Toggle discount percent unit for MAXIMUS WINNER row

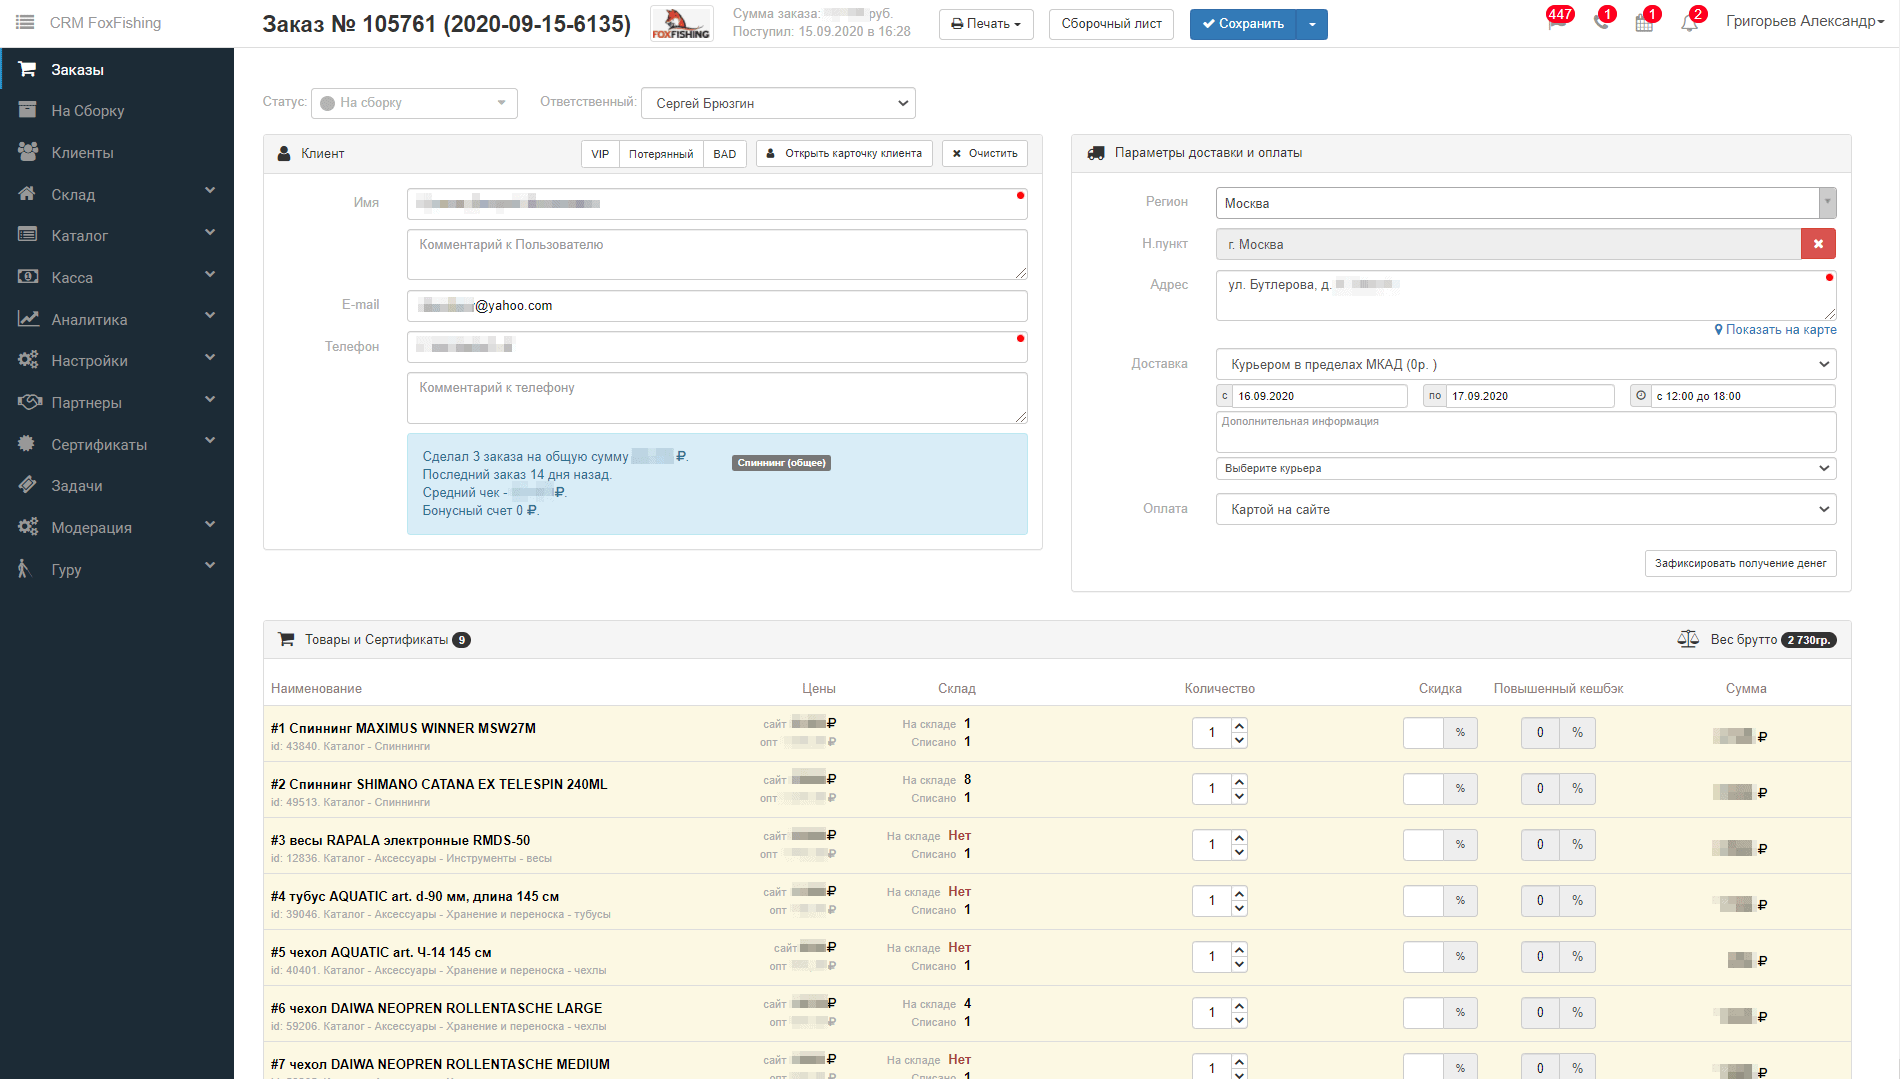[1460, 733]
